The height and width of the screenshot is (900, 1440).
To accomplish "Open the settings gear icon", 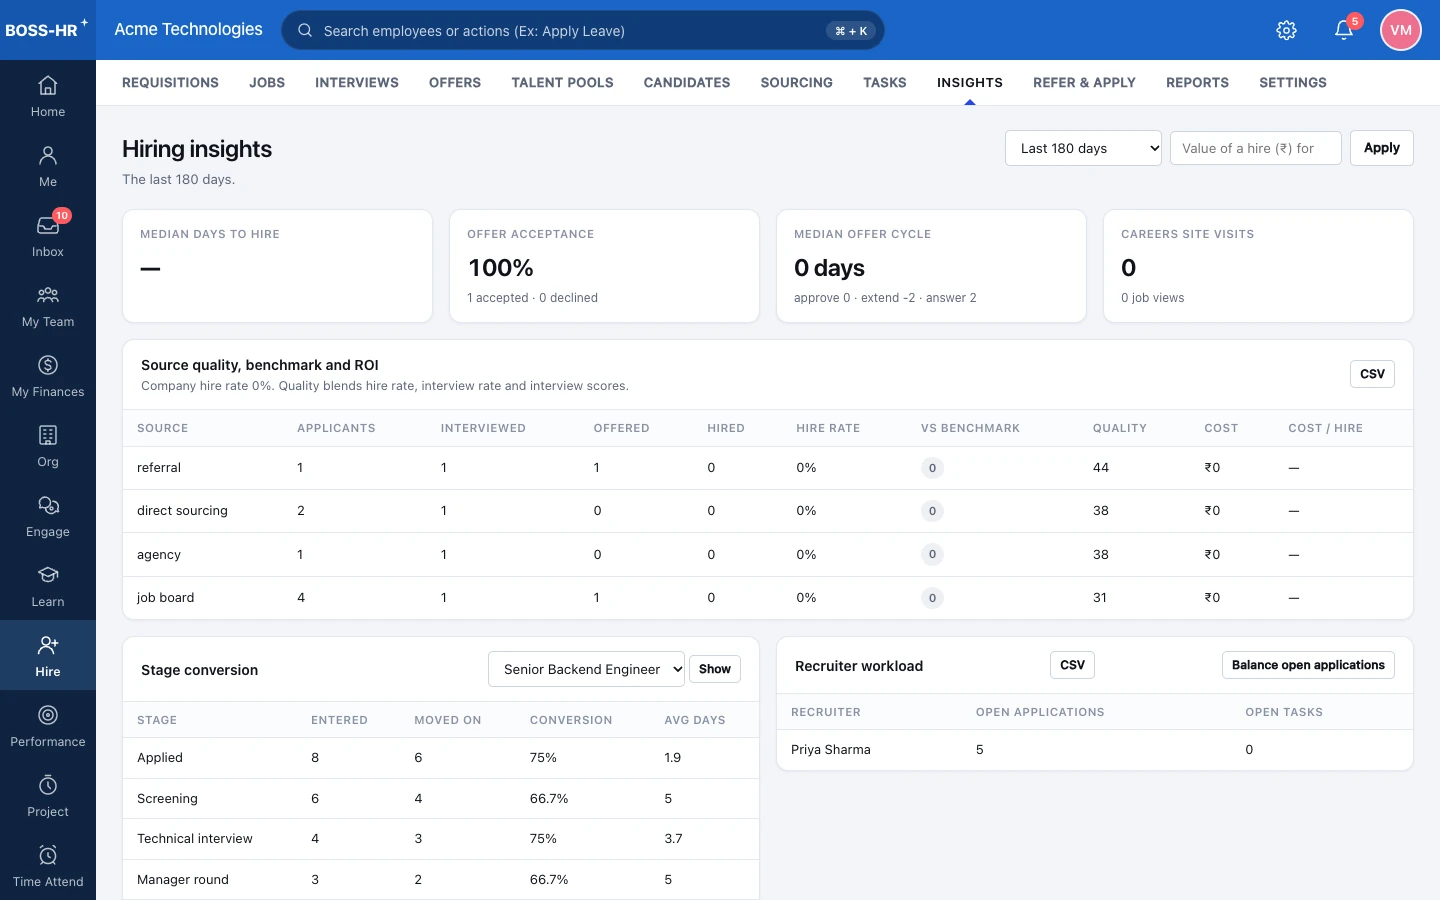I will pyautogui.click(x=1287, y=30).
